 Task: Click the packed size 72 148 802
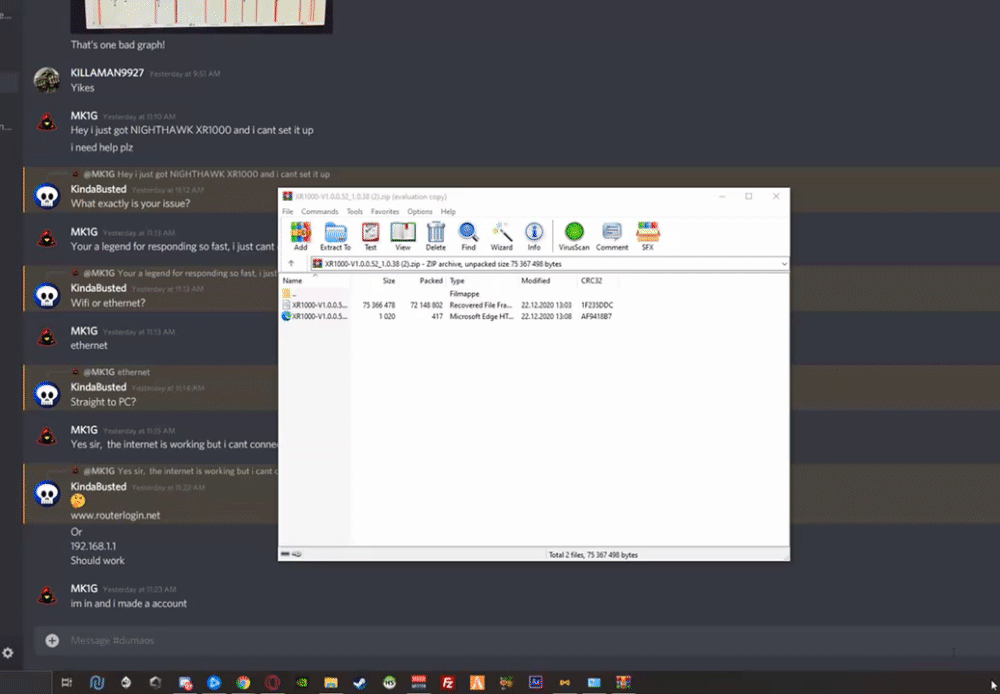[x=426, y=306]
